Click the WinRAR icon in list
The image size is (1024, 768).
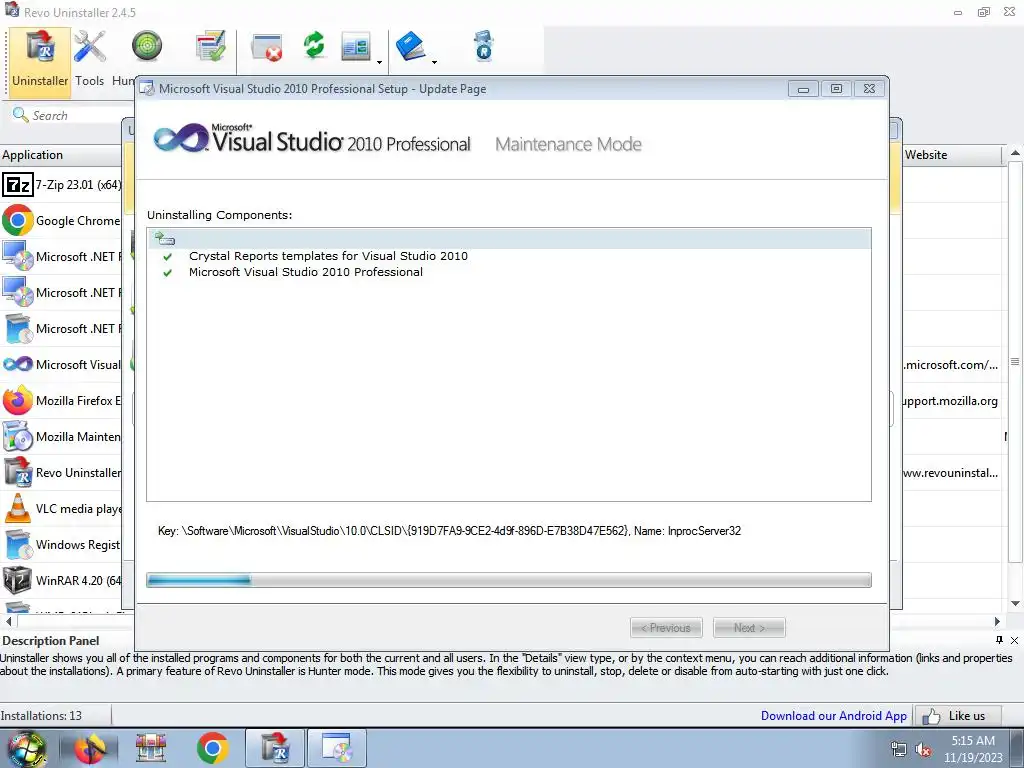18,580
